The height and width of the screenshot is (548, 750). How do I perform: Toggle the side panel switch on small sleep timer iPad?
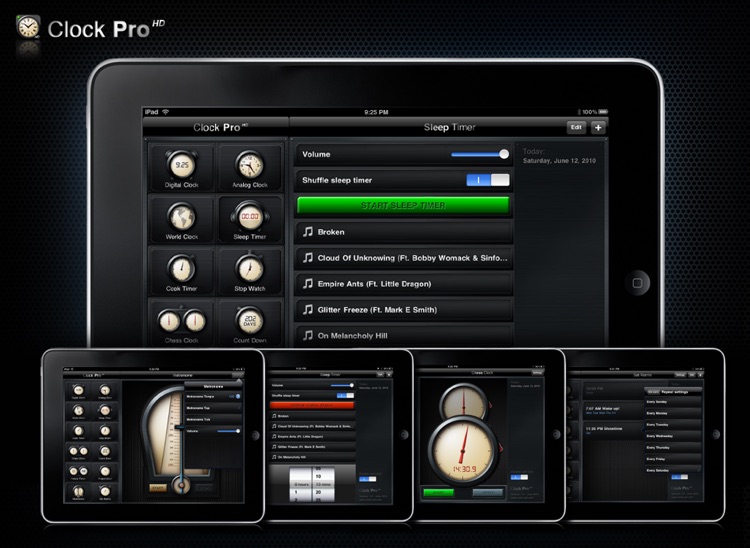368,479
